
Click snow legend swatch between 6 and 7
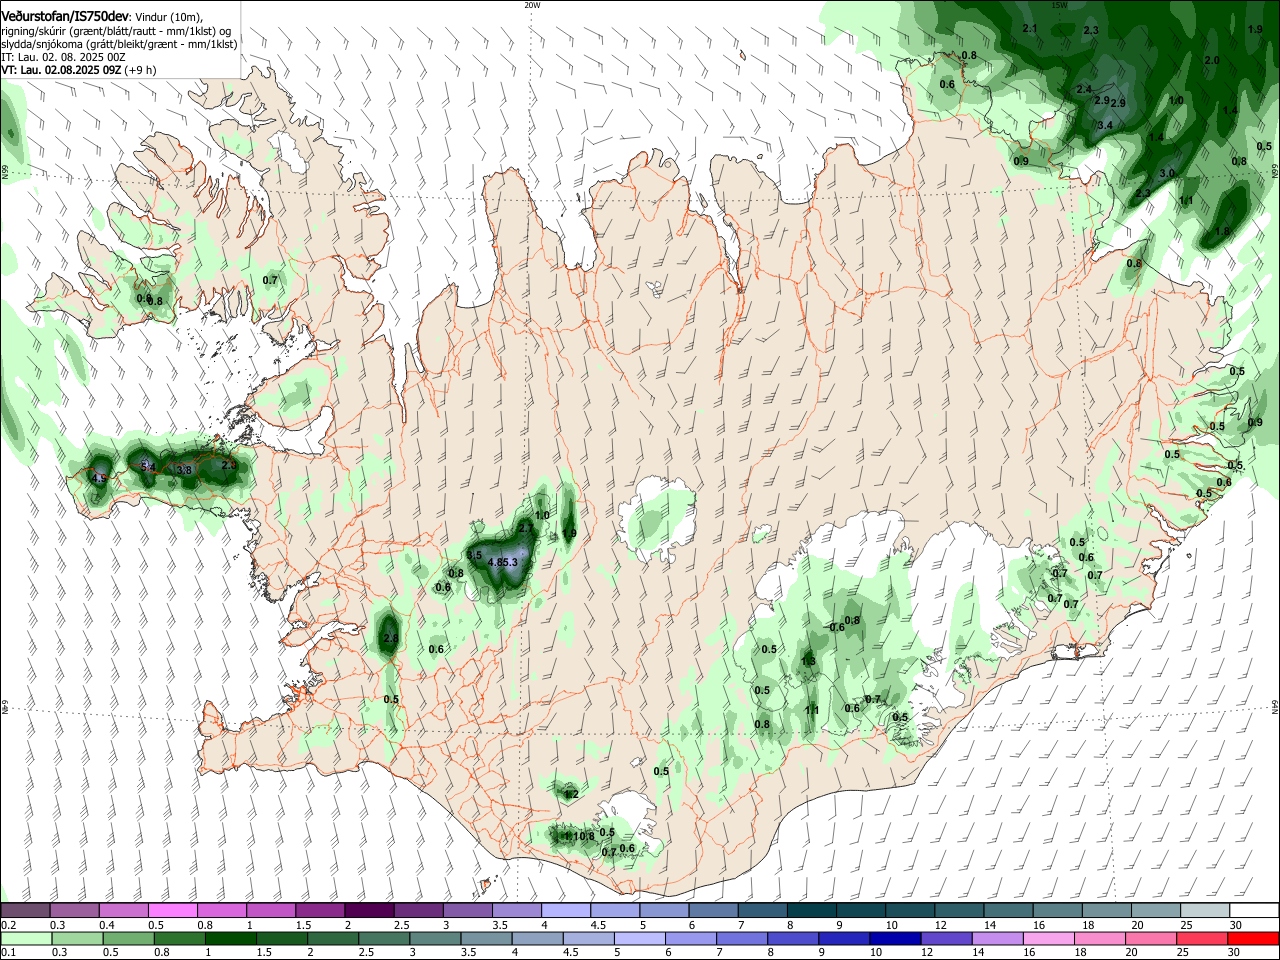713,911
